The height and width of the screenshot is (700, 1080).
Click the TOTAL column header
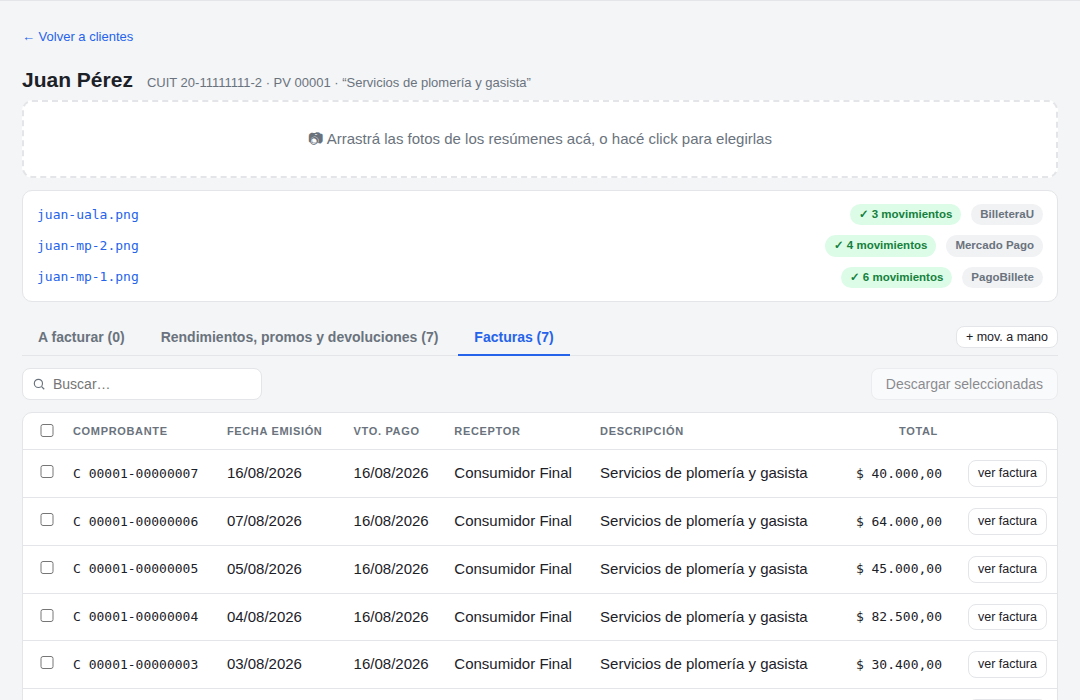point(917,431)
